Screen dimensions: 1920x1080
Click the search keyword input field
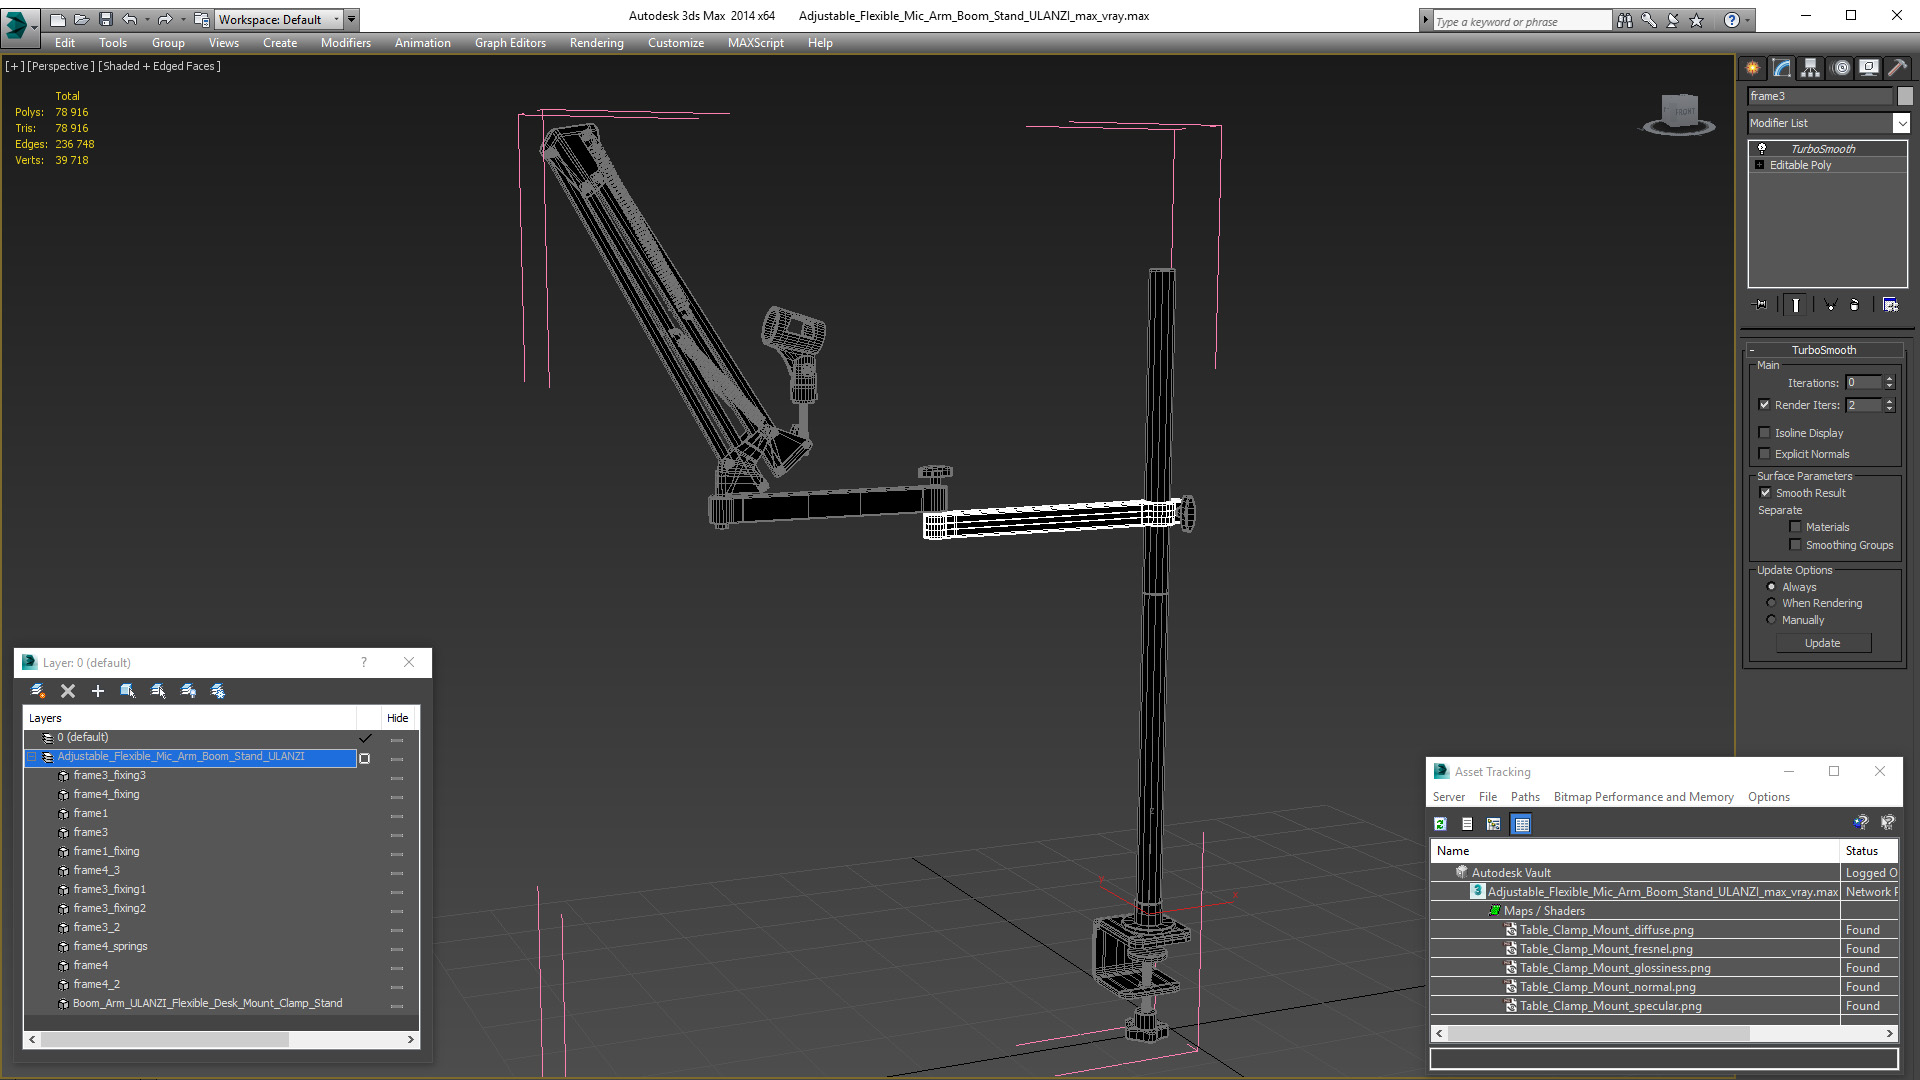tap(1521, 21)
